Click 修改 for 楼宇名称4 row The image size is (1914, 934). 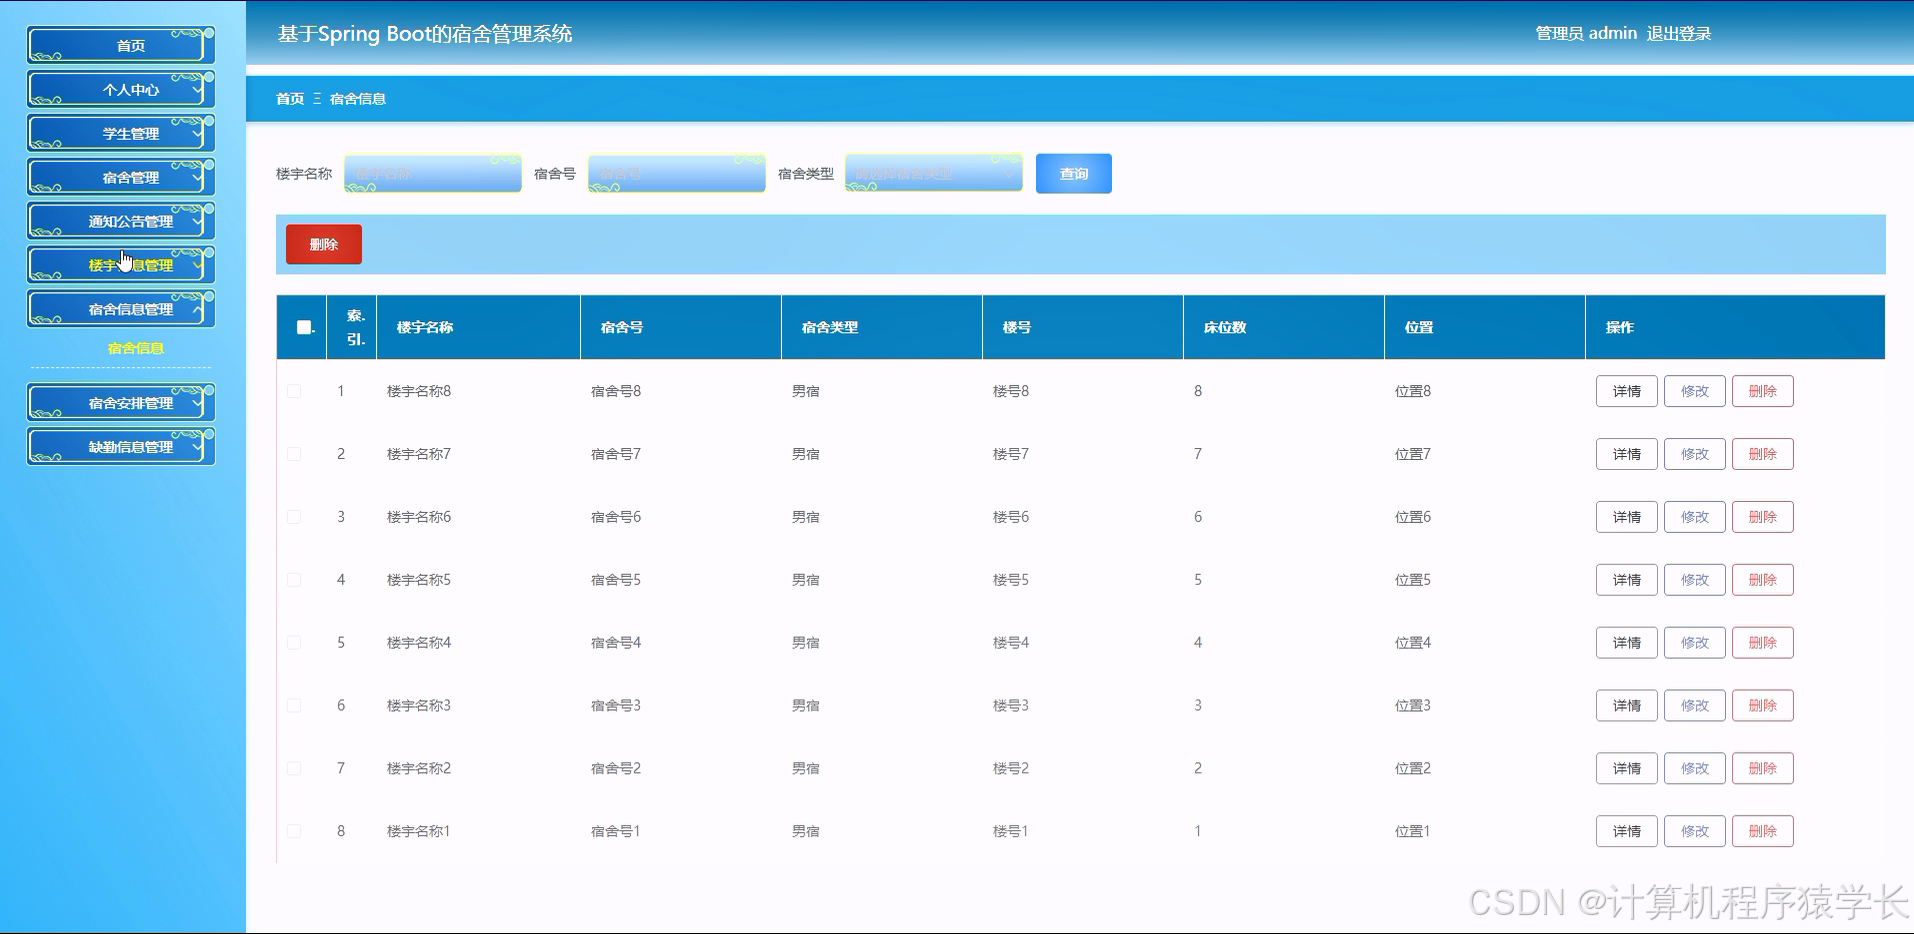[1695, 643]
